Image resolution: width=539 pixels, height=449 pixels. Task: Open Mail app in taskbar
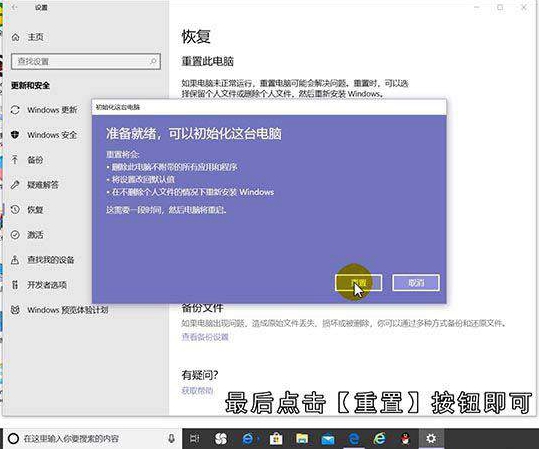[x=328, y=439]
